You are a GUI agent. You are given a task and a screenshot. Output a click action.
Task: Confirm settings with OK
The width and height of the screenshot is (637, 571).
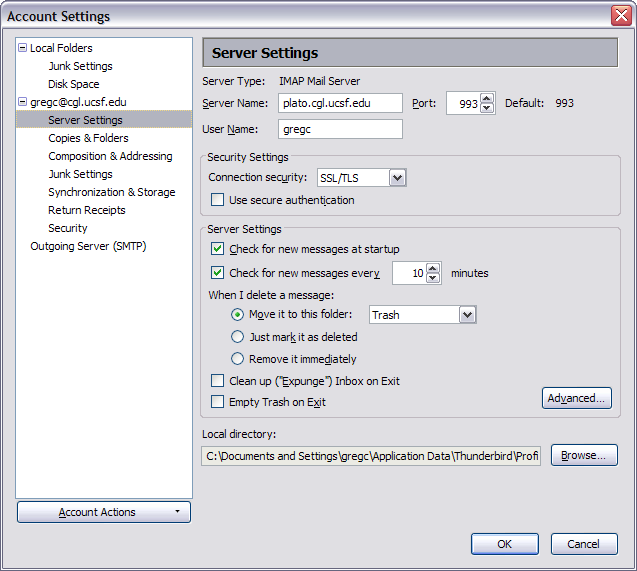click(x=505, y=544)
